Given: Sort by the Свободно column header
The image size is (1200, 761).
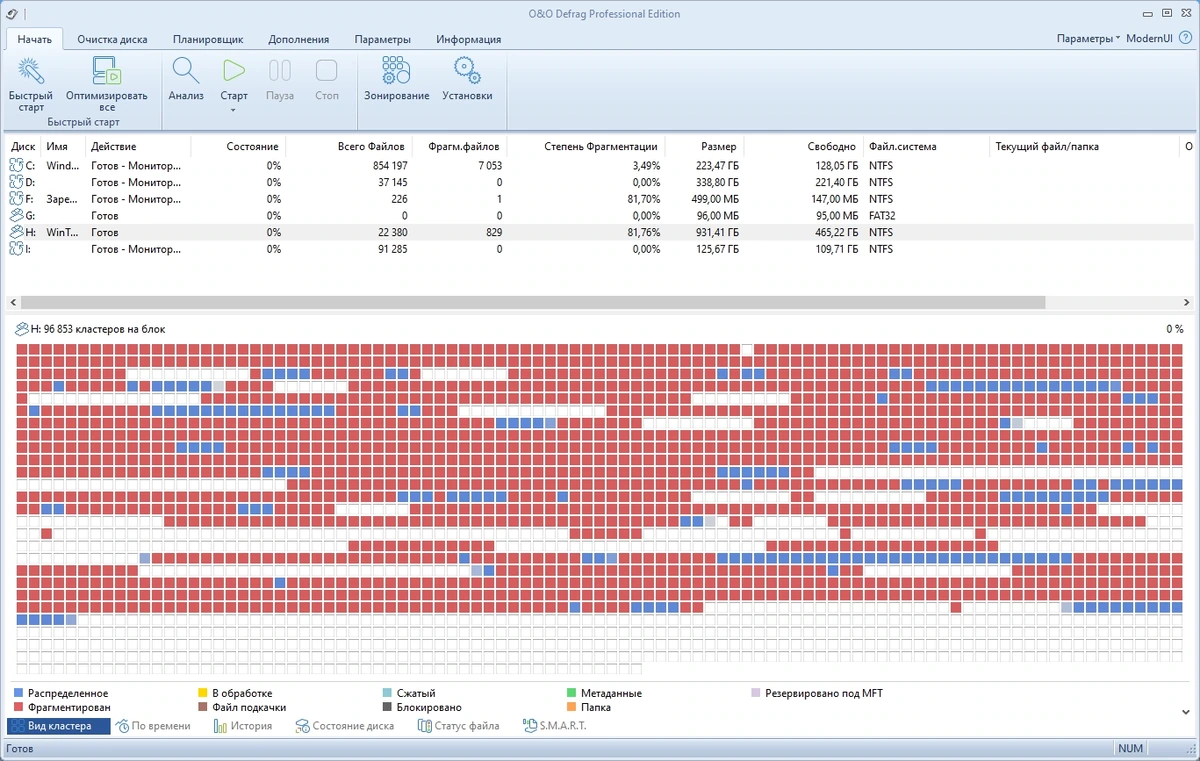Looking at the screenshot, I should [832, 146].
